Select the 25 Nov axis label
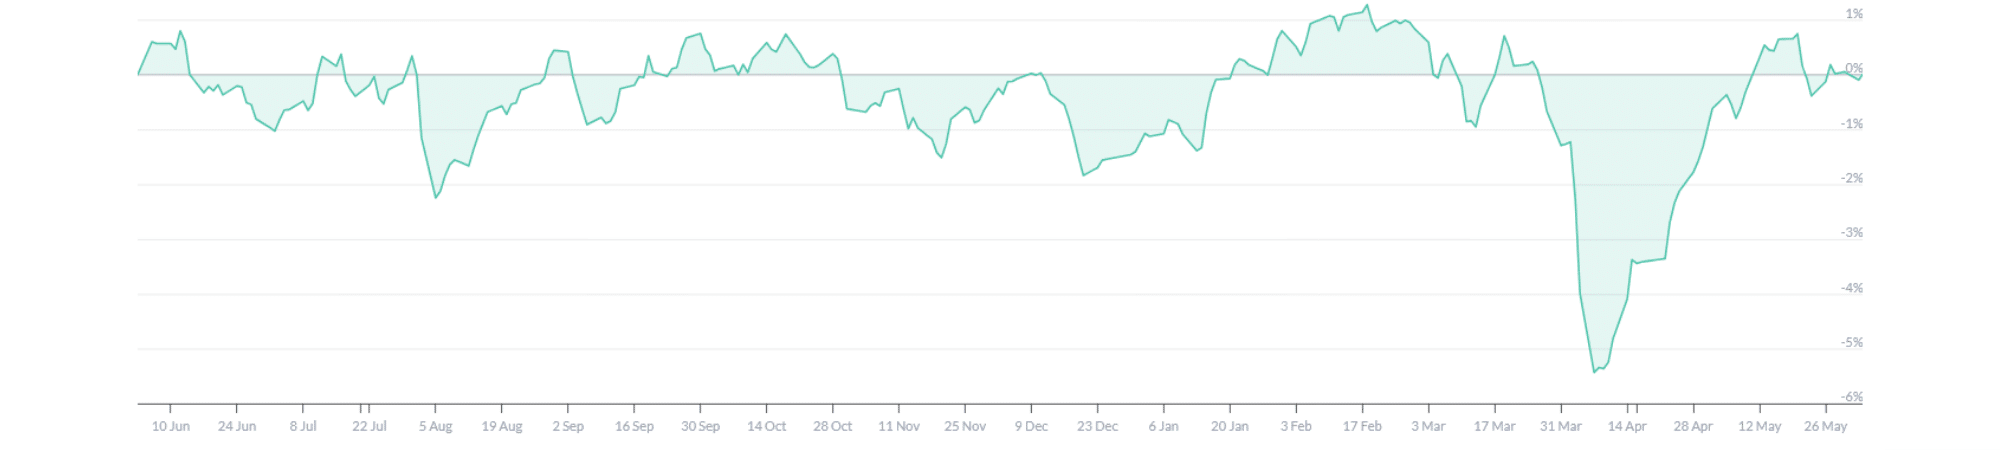 (x=965, y=426)
